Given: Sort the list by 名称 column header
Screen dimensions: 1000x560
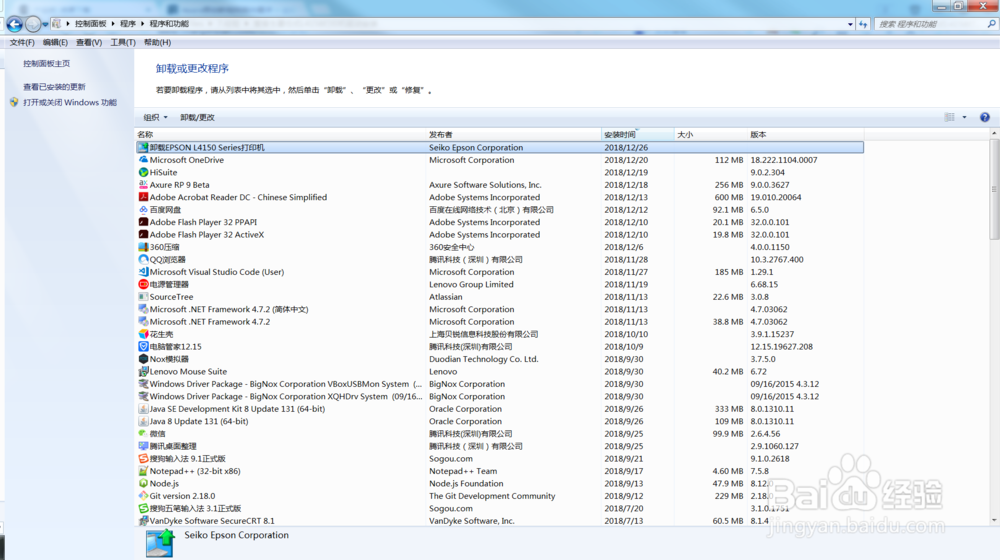Looking at the screenshot, I should [x=281, y=135].
